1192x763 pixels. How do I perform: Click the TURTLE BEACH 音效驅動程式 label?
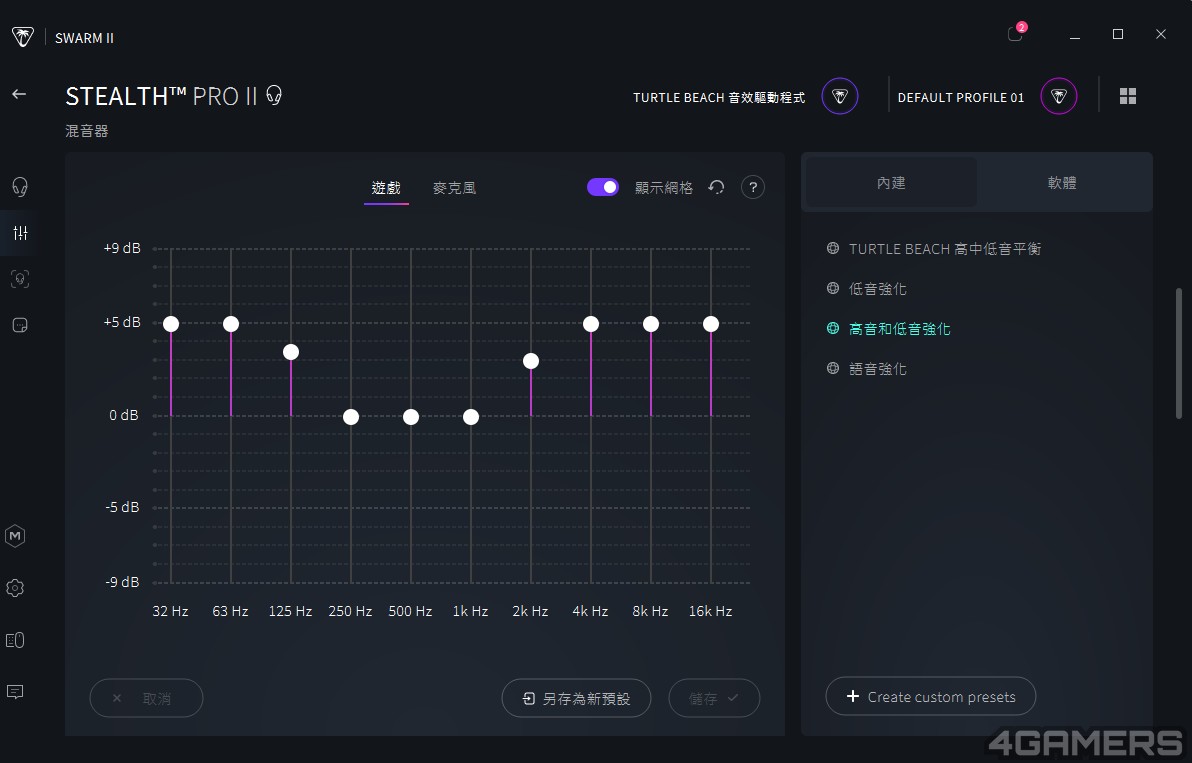pos(719,97)
